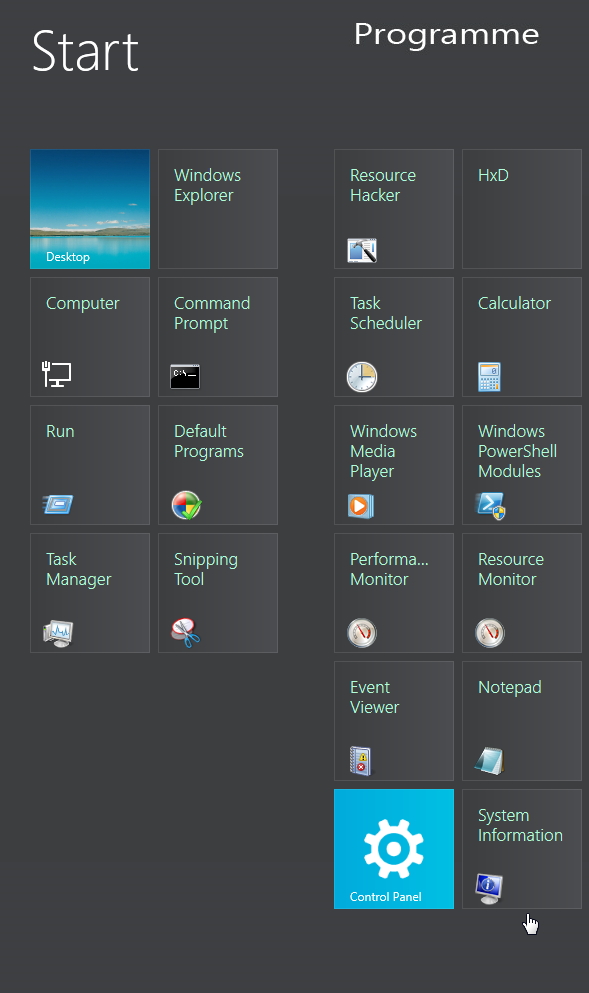Click the Resource Hacker icon
The image size is (589, 993).
(x=362, y=250)
